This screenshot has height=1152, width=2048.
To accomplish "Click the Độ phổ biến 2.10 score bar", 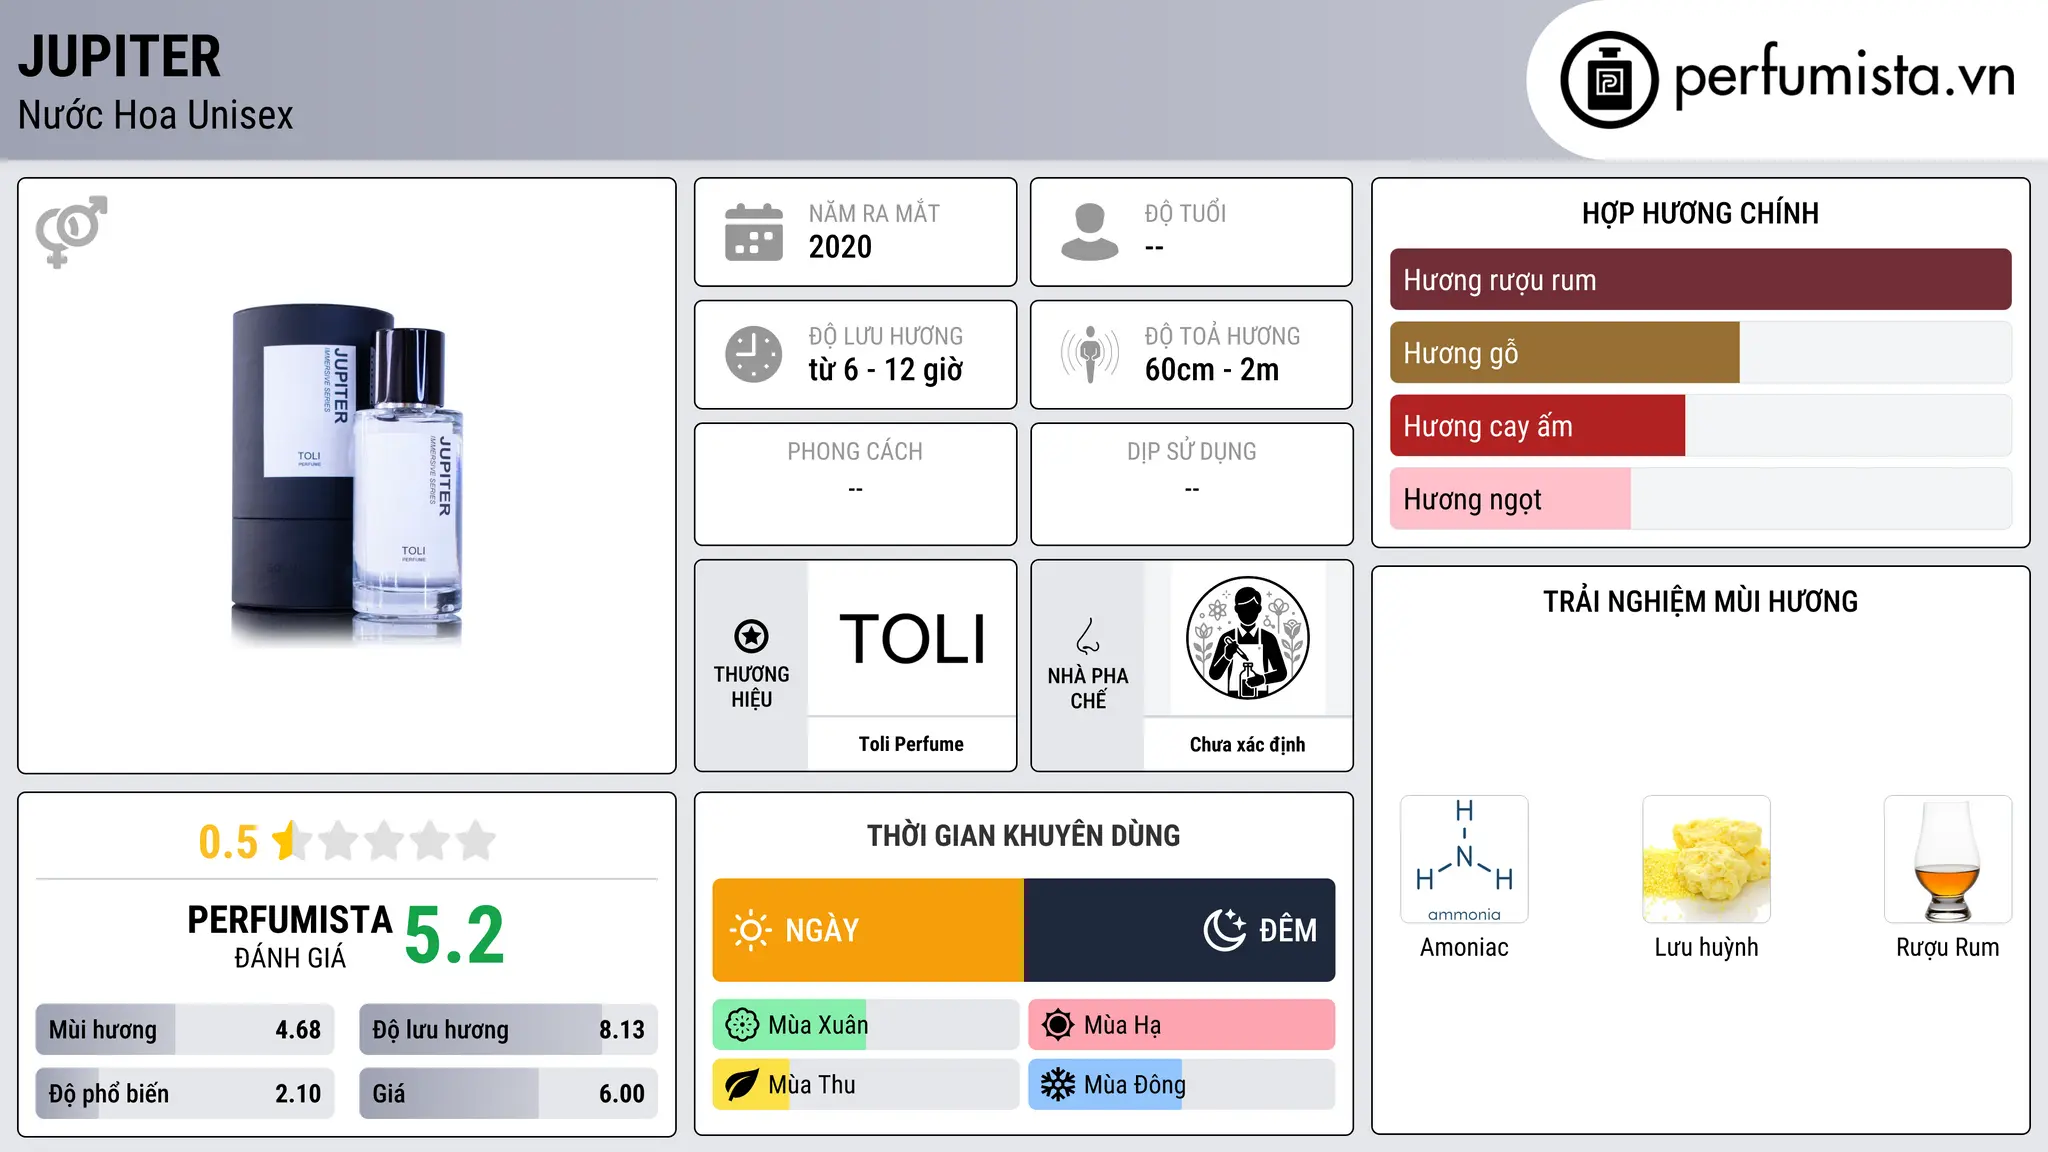I will pos(185,1094).
